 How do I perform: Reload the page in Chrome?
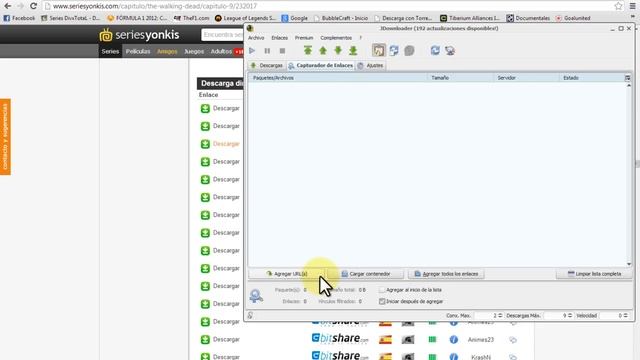tap(33, 6)
